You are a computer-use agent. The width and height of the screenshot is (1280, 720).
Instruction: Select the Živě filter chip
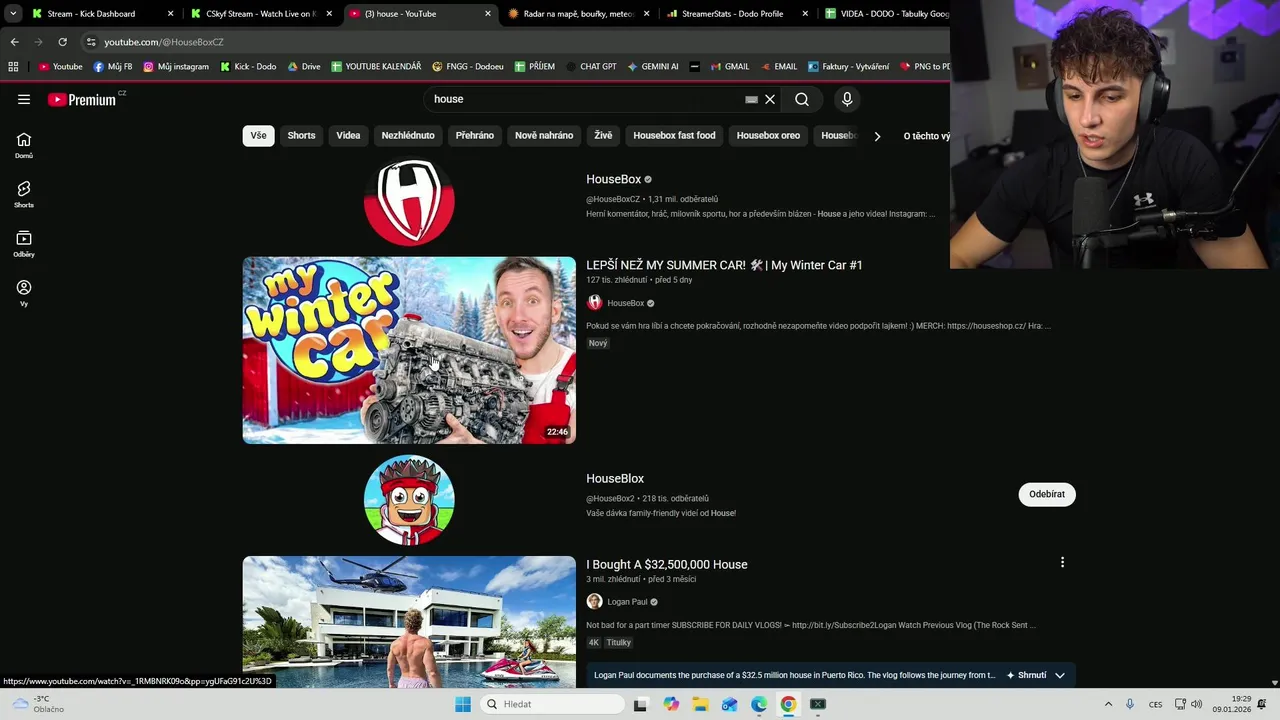click(x=603, y=136)
